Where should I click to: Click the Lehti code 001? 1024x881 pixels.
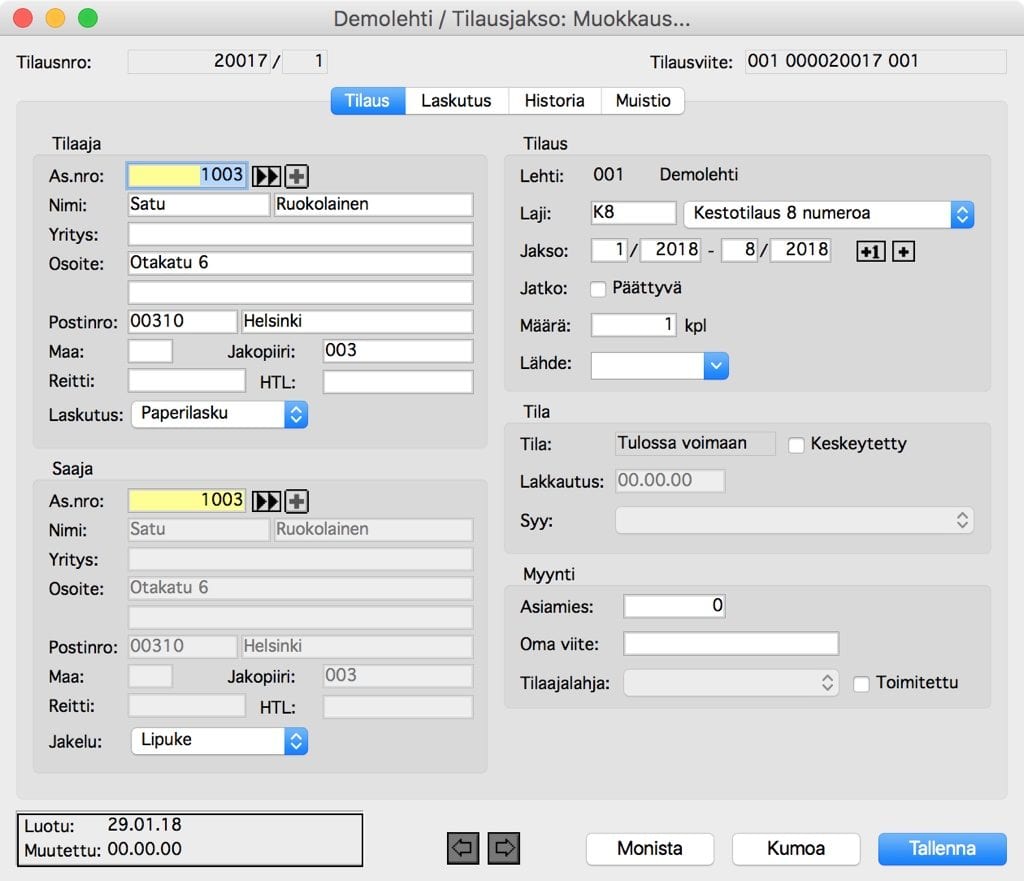pyautogui.click(x=608, y=175)
